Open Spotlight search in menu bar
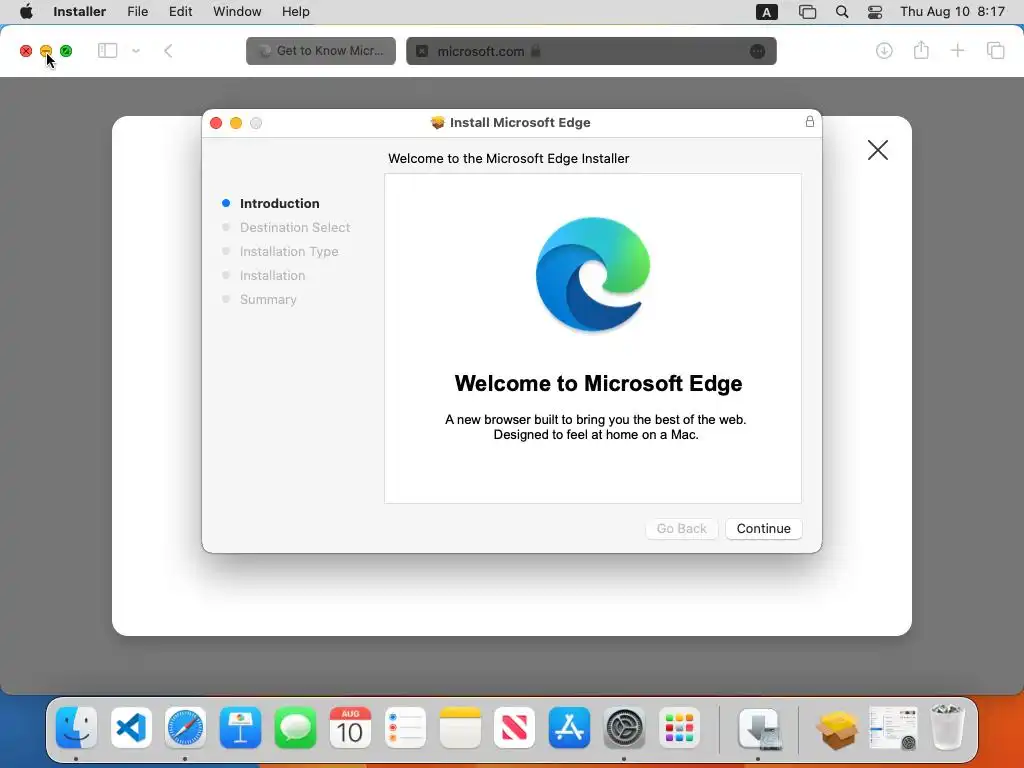1024x768 pixels. tap(842, 12)
